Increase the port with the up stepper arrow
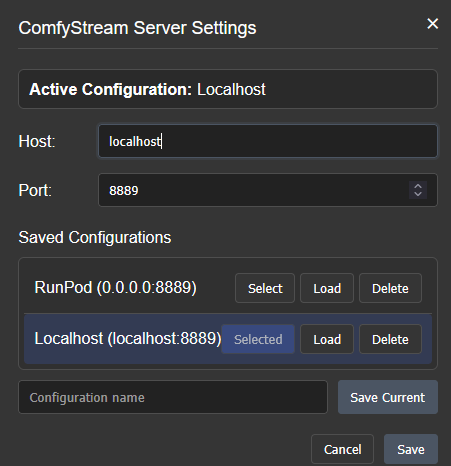Screen dimensions: 451x466 (x=418, y=186)
